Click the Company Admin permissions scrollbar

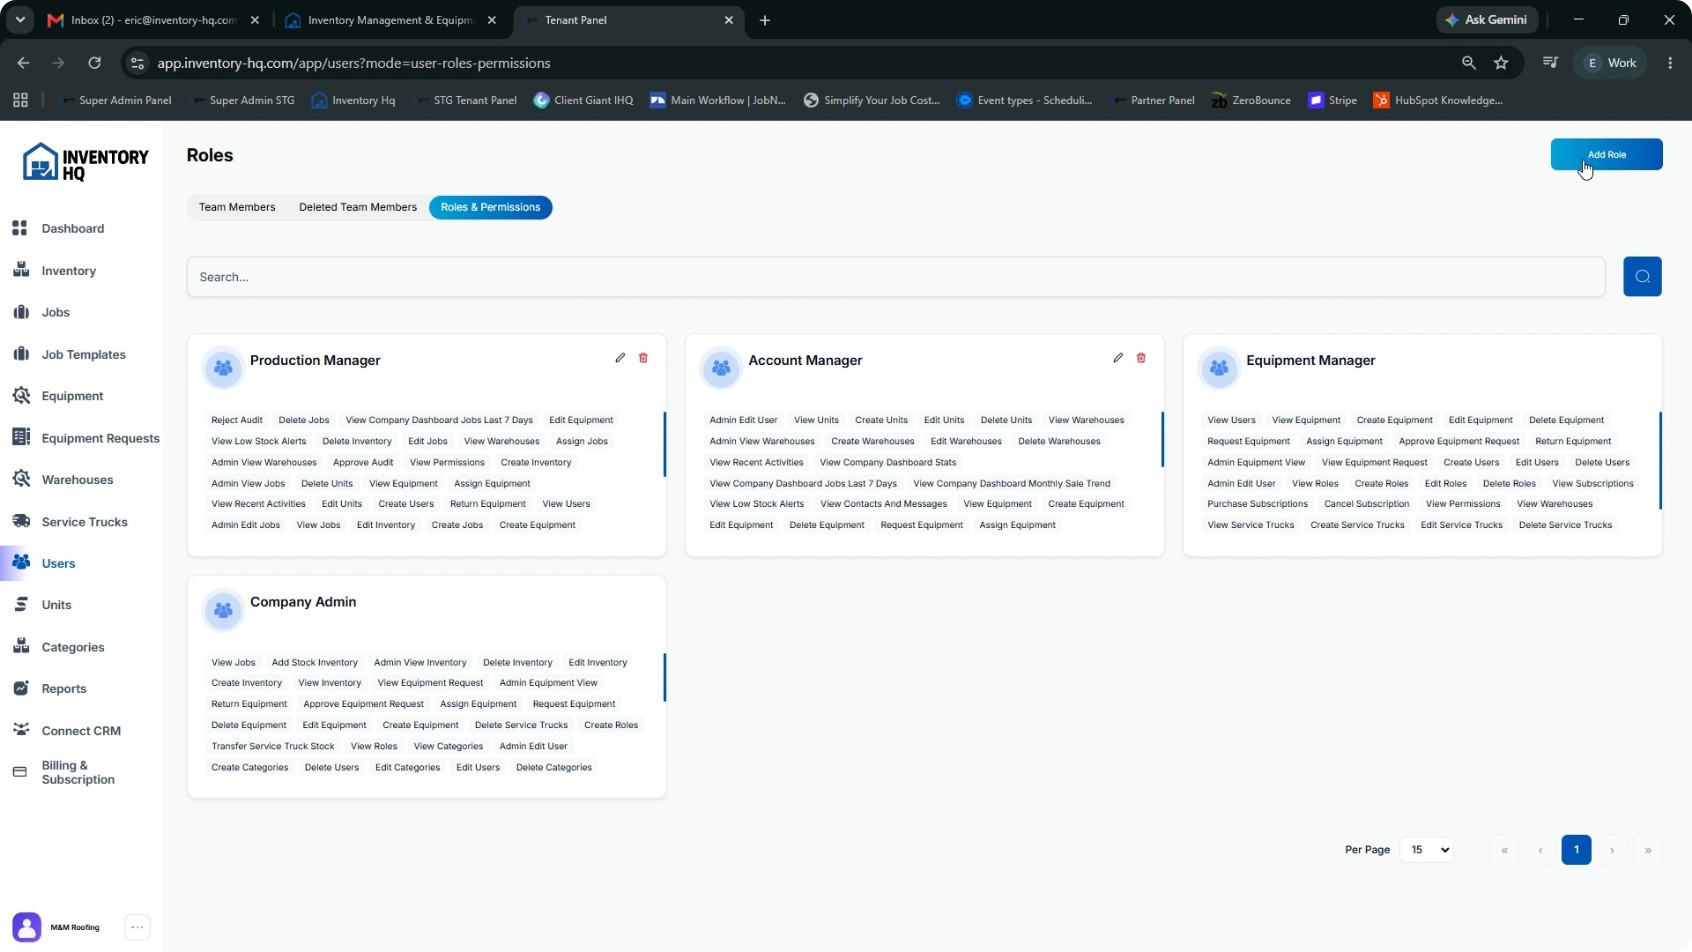[664, 677]
